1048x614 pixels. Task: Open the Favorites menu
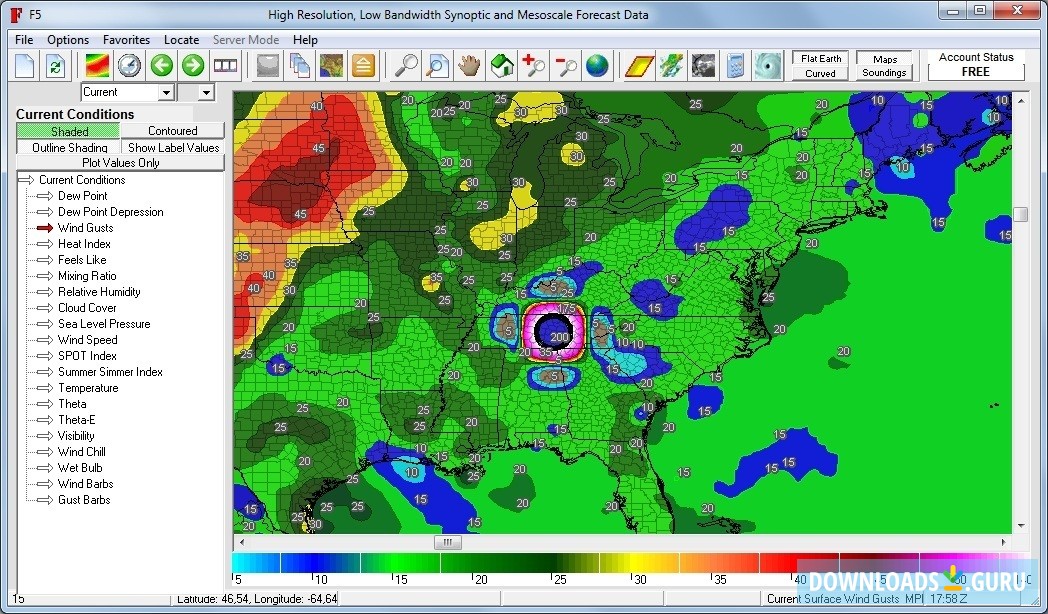(x=126, y=40)
